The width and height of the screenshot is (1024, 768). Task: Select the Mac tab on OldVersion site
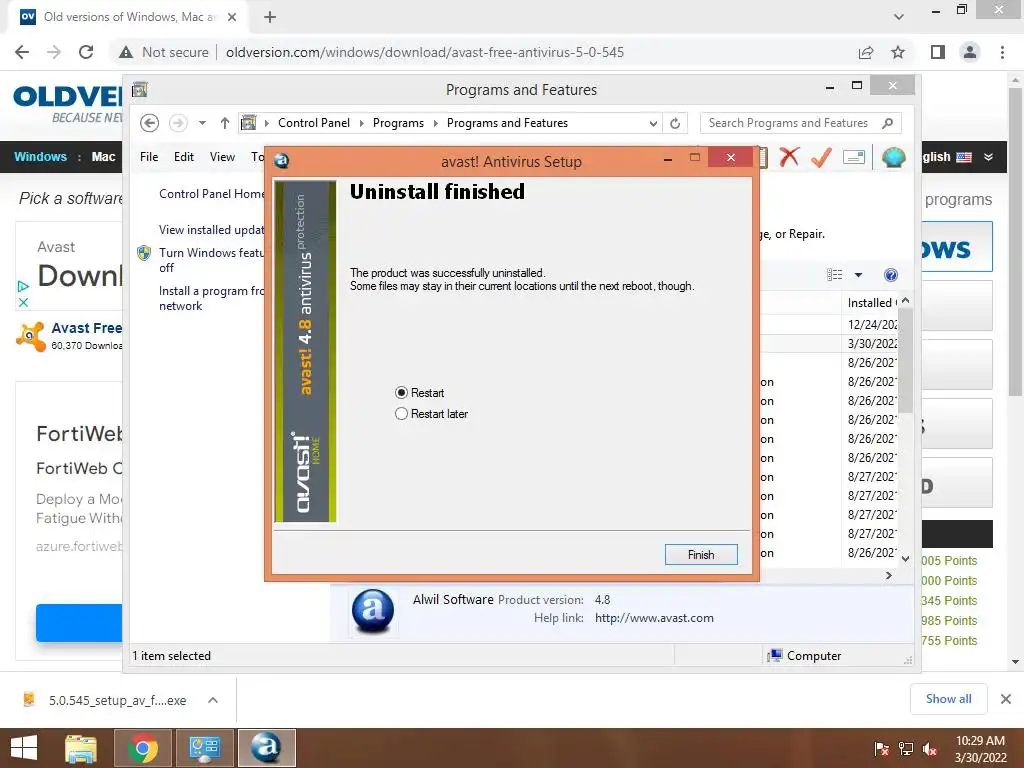pyautogui.click(x=103, y=157)
